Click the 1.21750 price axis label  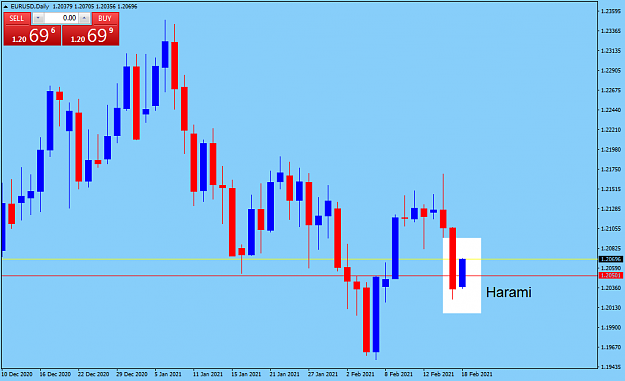coord(611,169)
